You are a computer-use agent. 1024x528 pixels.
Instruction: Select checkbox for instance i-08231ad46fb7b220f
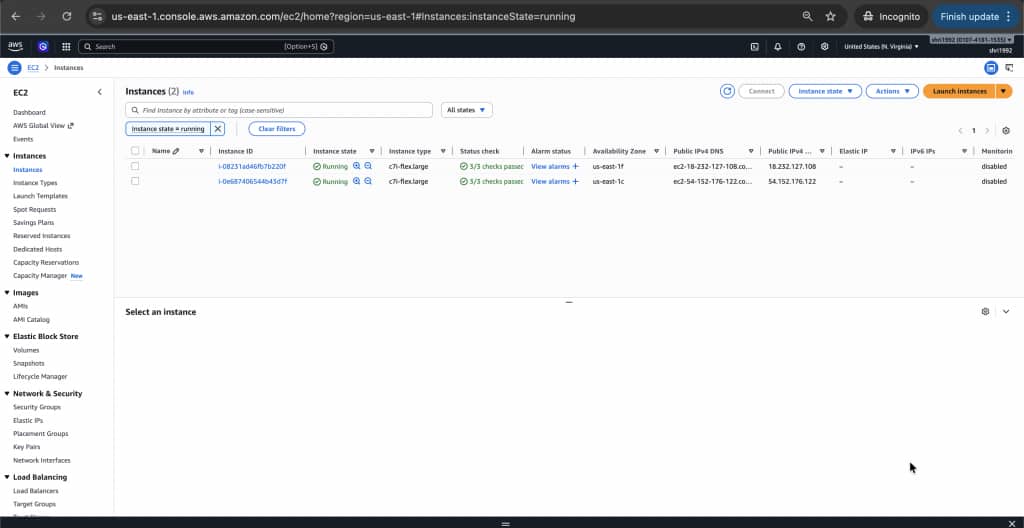(135, 166)
